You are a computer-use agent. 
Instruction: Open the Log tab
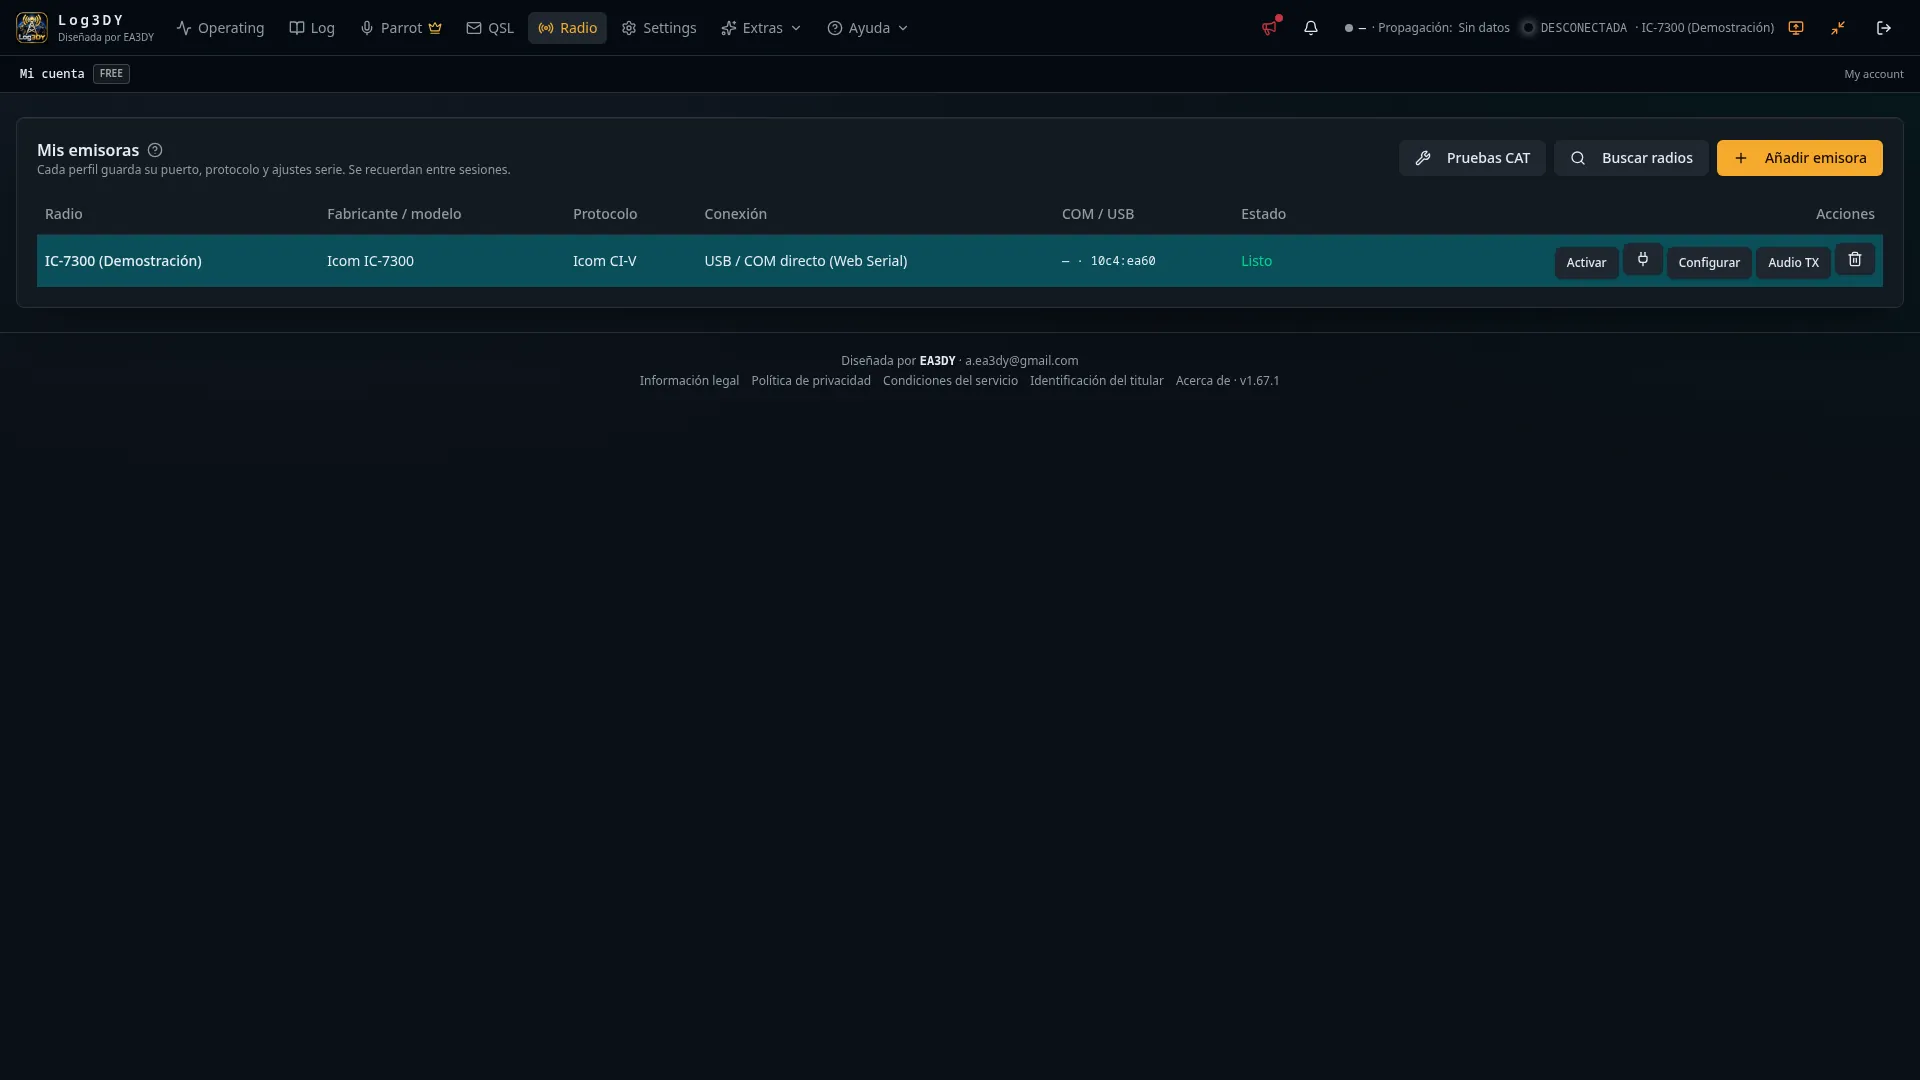coord(312,28)
